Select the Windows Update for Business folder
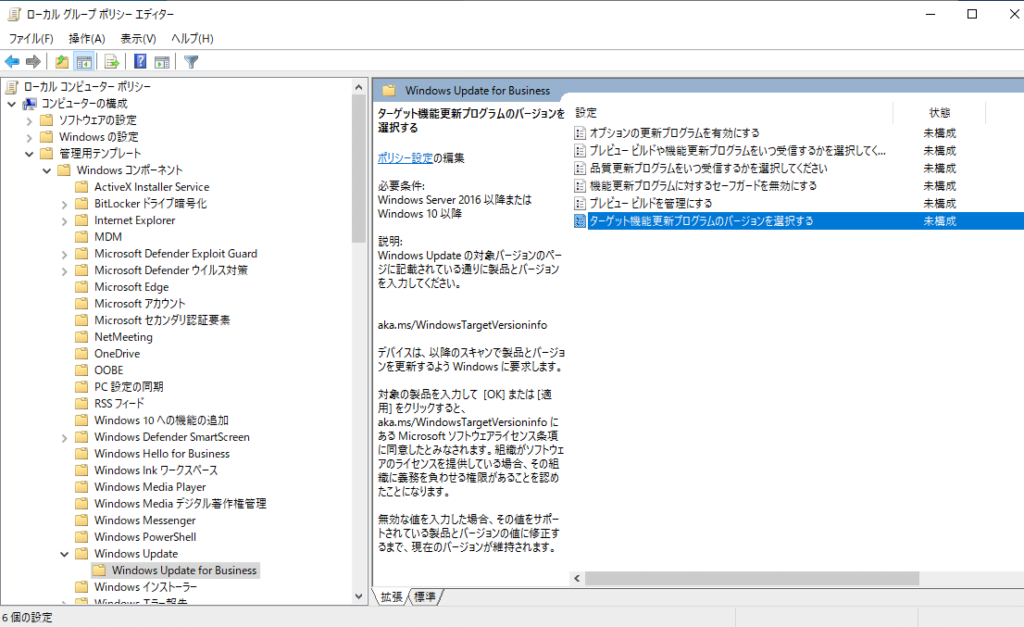 tap(184, 570)
